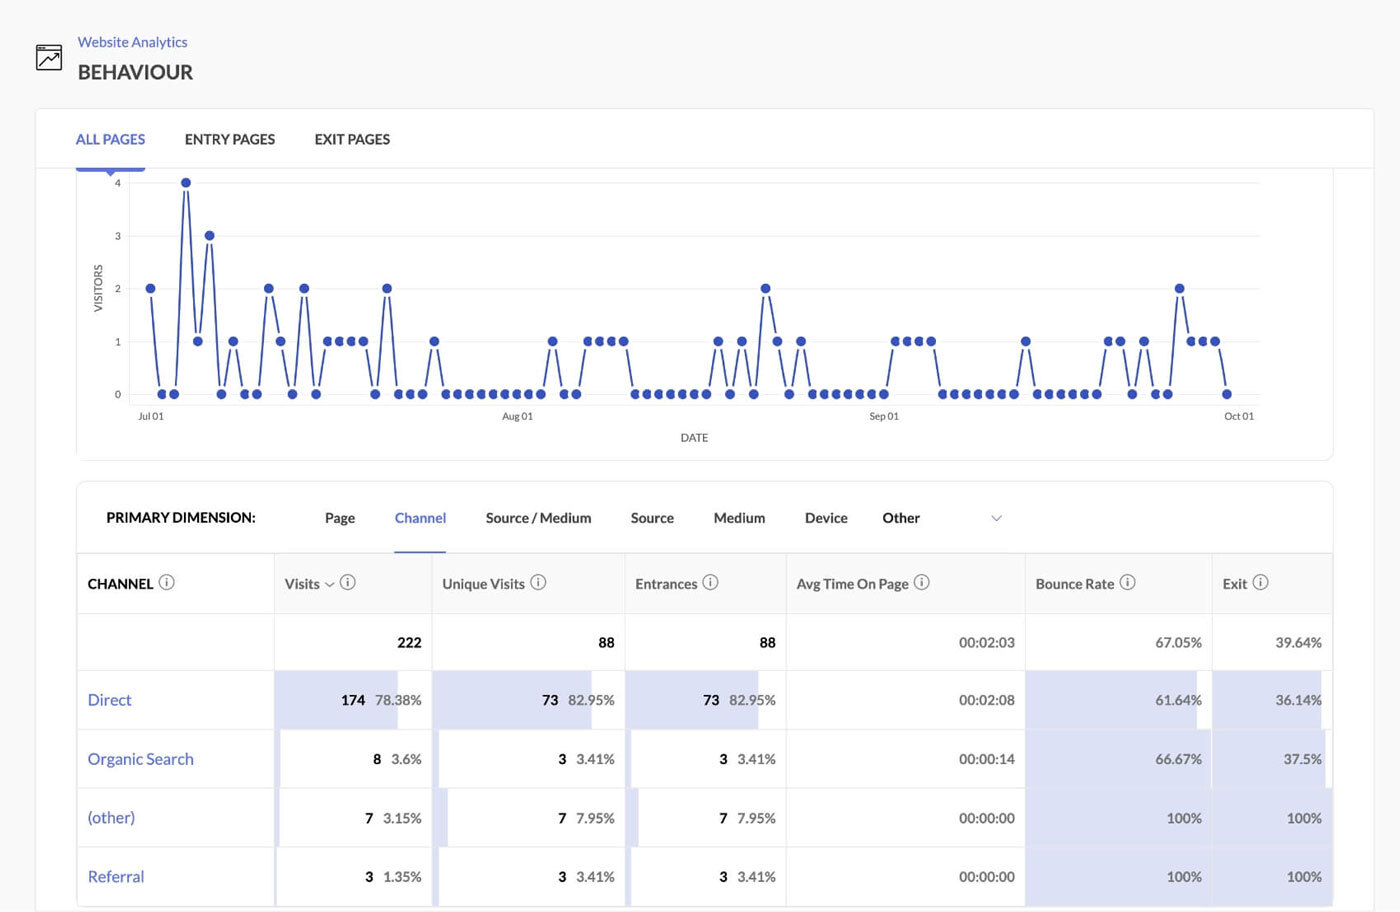This screenshot has height=912, width=1400.
Task: Click Sep 01 axis label
Action: pyautogui.click(x=884, y=416)
